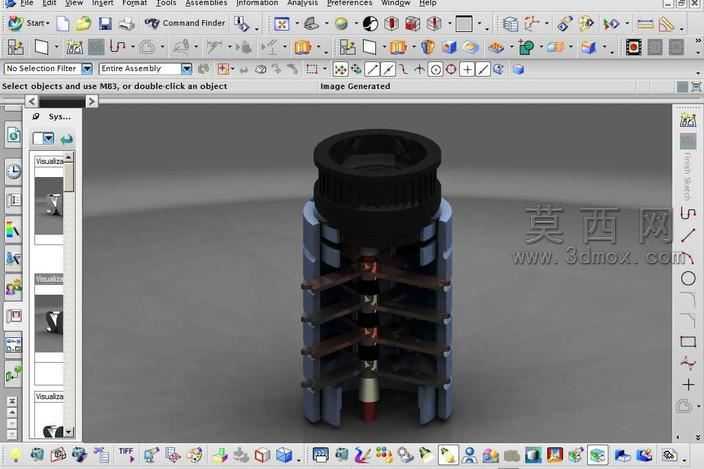Image resolution: width=704 pixels, height=469 pixels.
Task: Select the person silhouette icon in bottom toolbar
Action: [x=470, y=455]
